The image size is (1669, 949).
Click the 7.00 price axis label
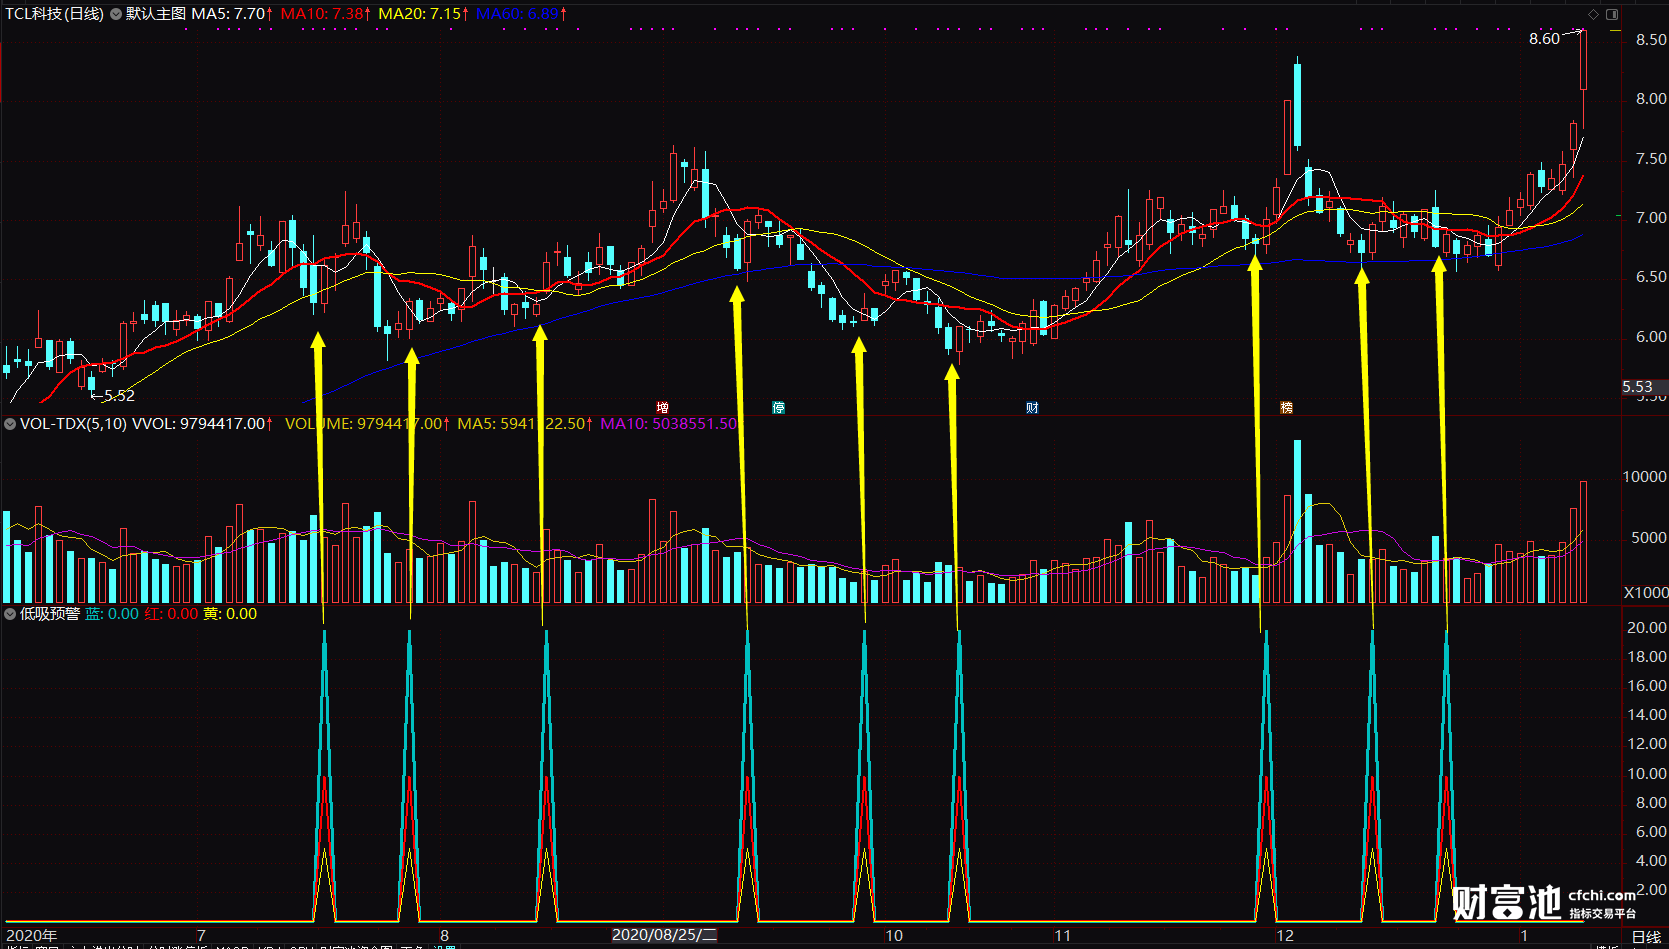tap(1651, 218)
